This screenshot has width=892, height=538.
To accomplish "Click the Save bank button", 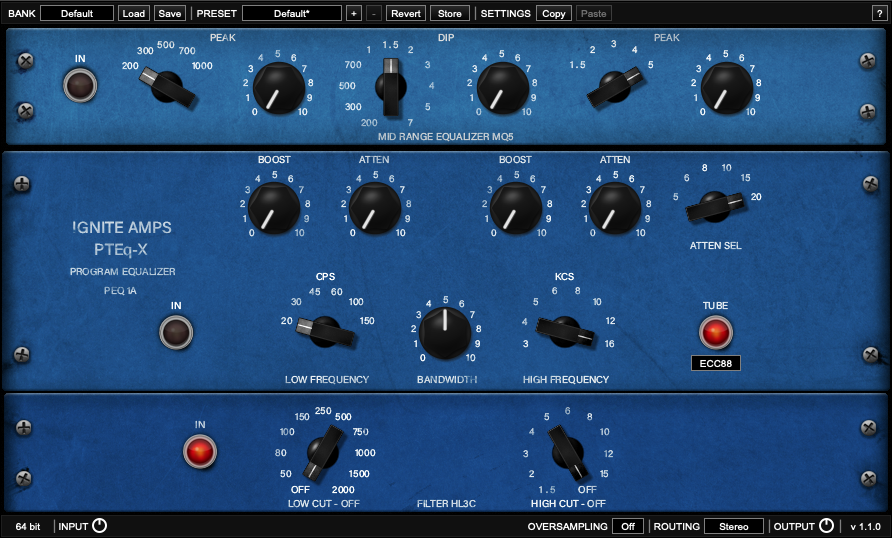I will coord(170,13).
